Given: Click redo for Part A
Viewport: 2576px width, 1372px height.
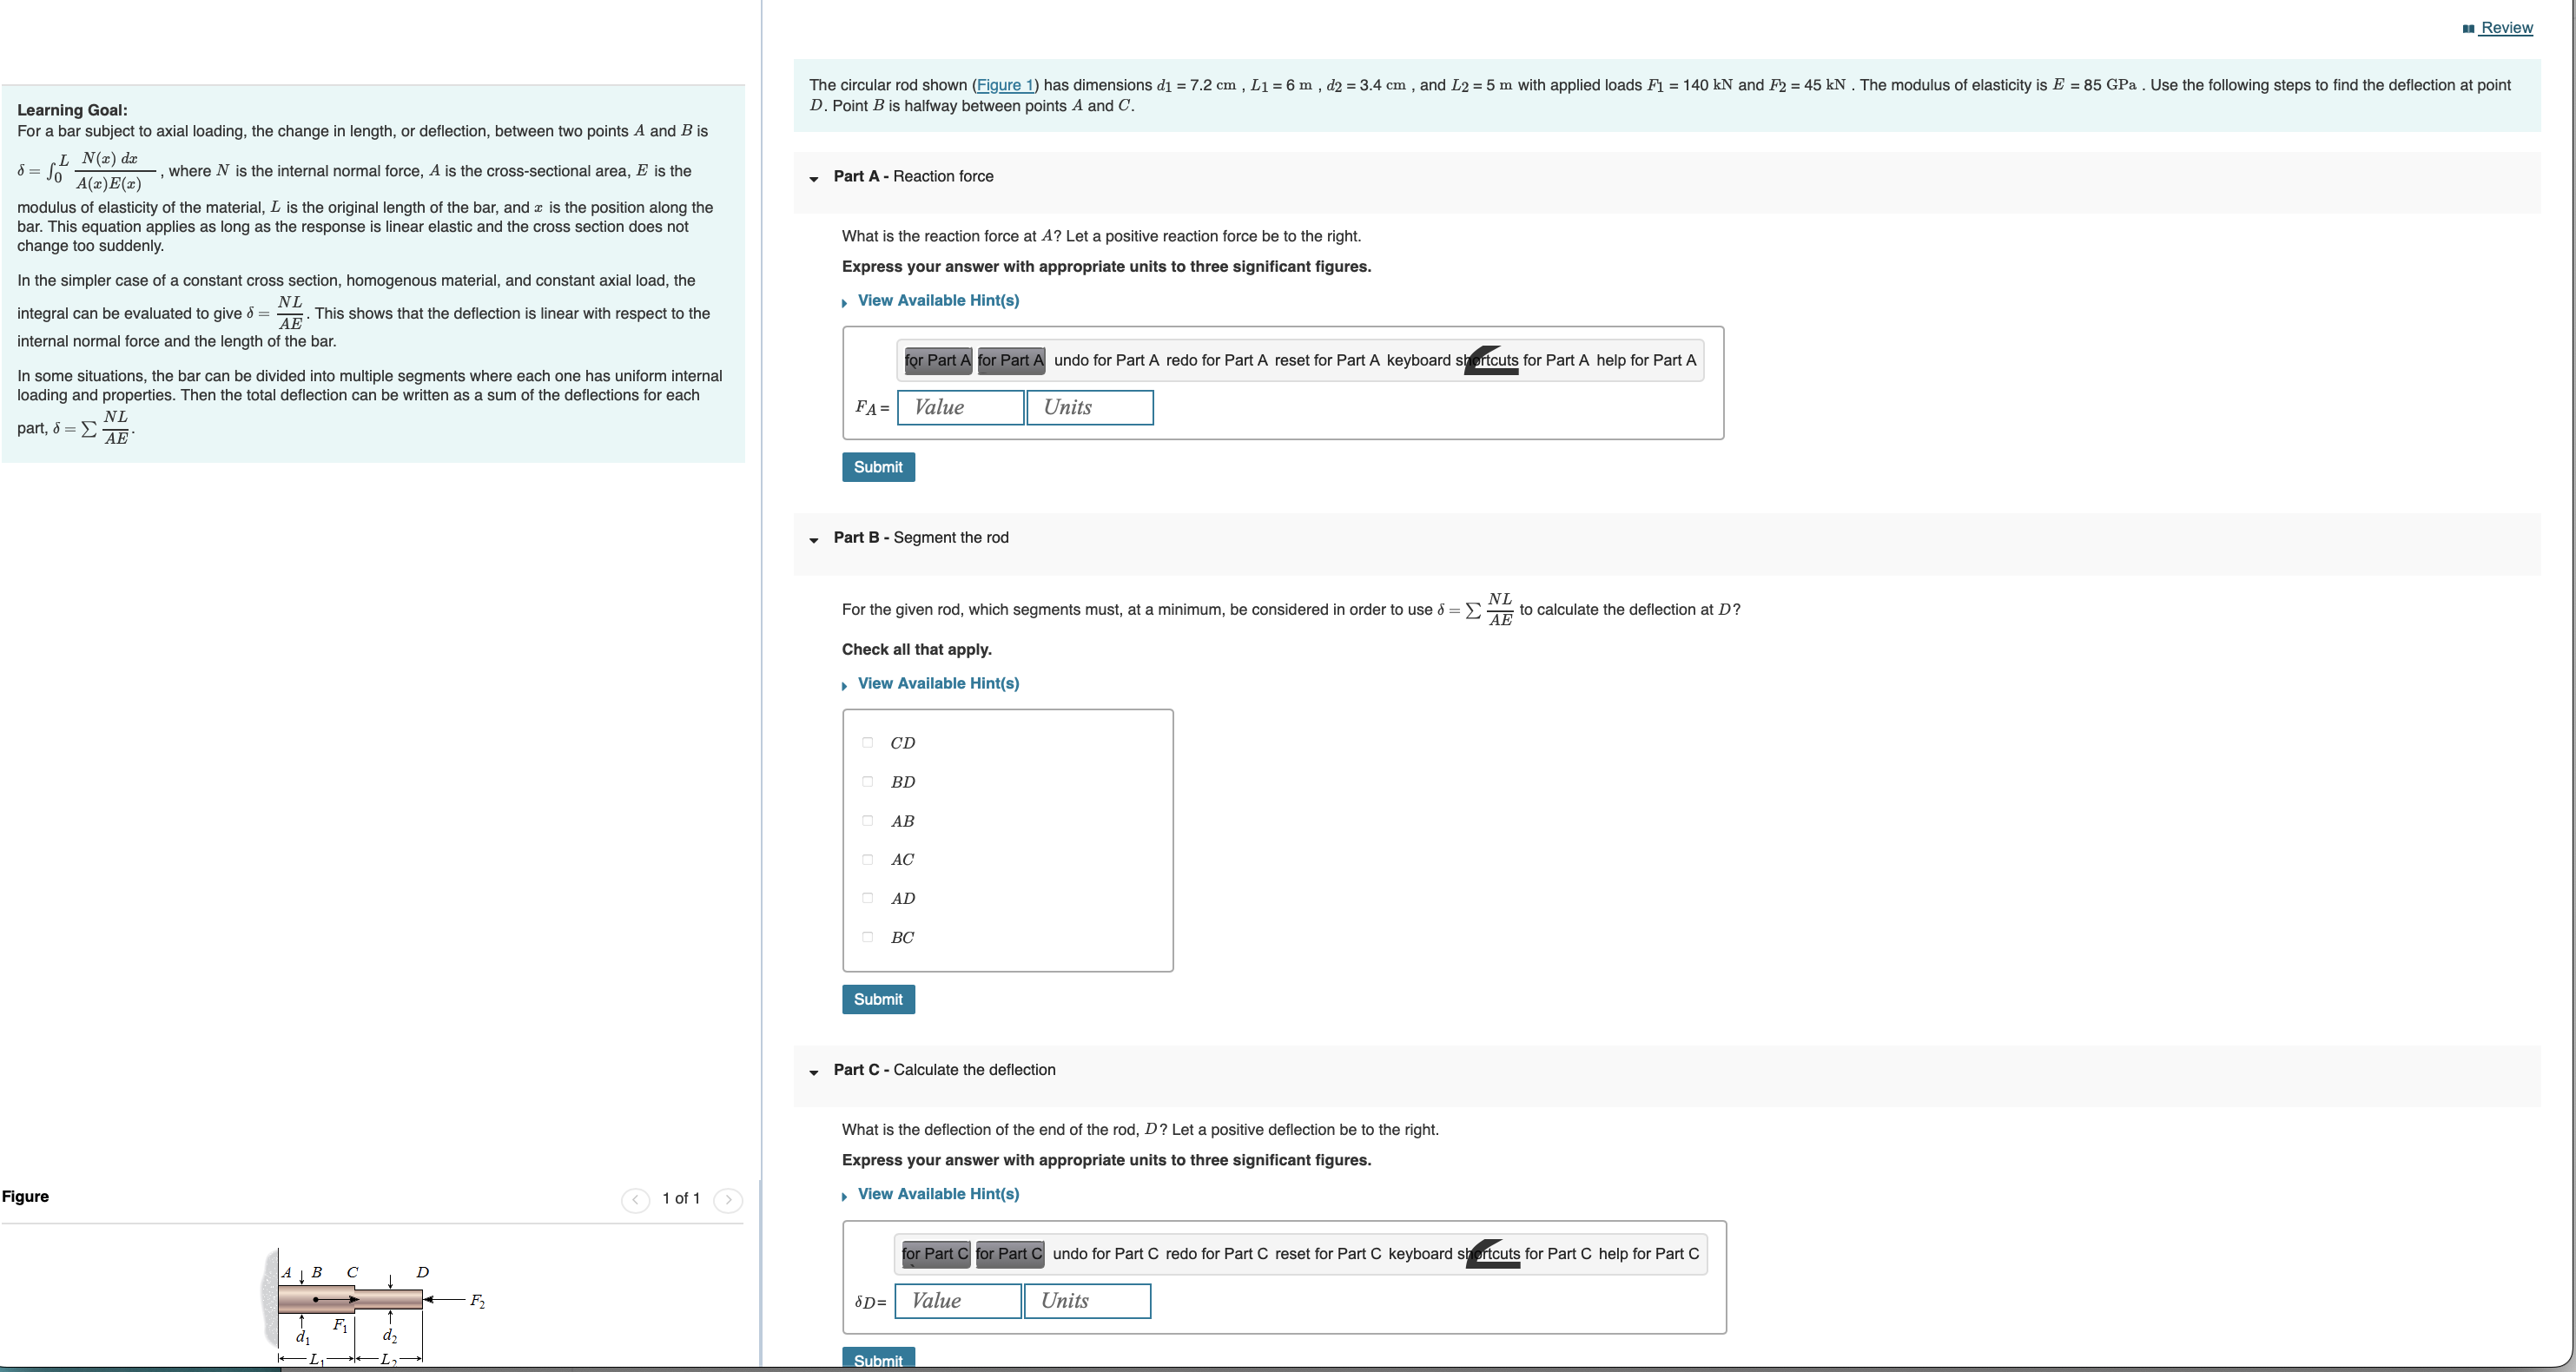Looking at the screenshot, I should [1216, 360].
